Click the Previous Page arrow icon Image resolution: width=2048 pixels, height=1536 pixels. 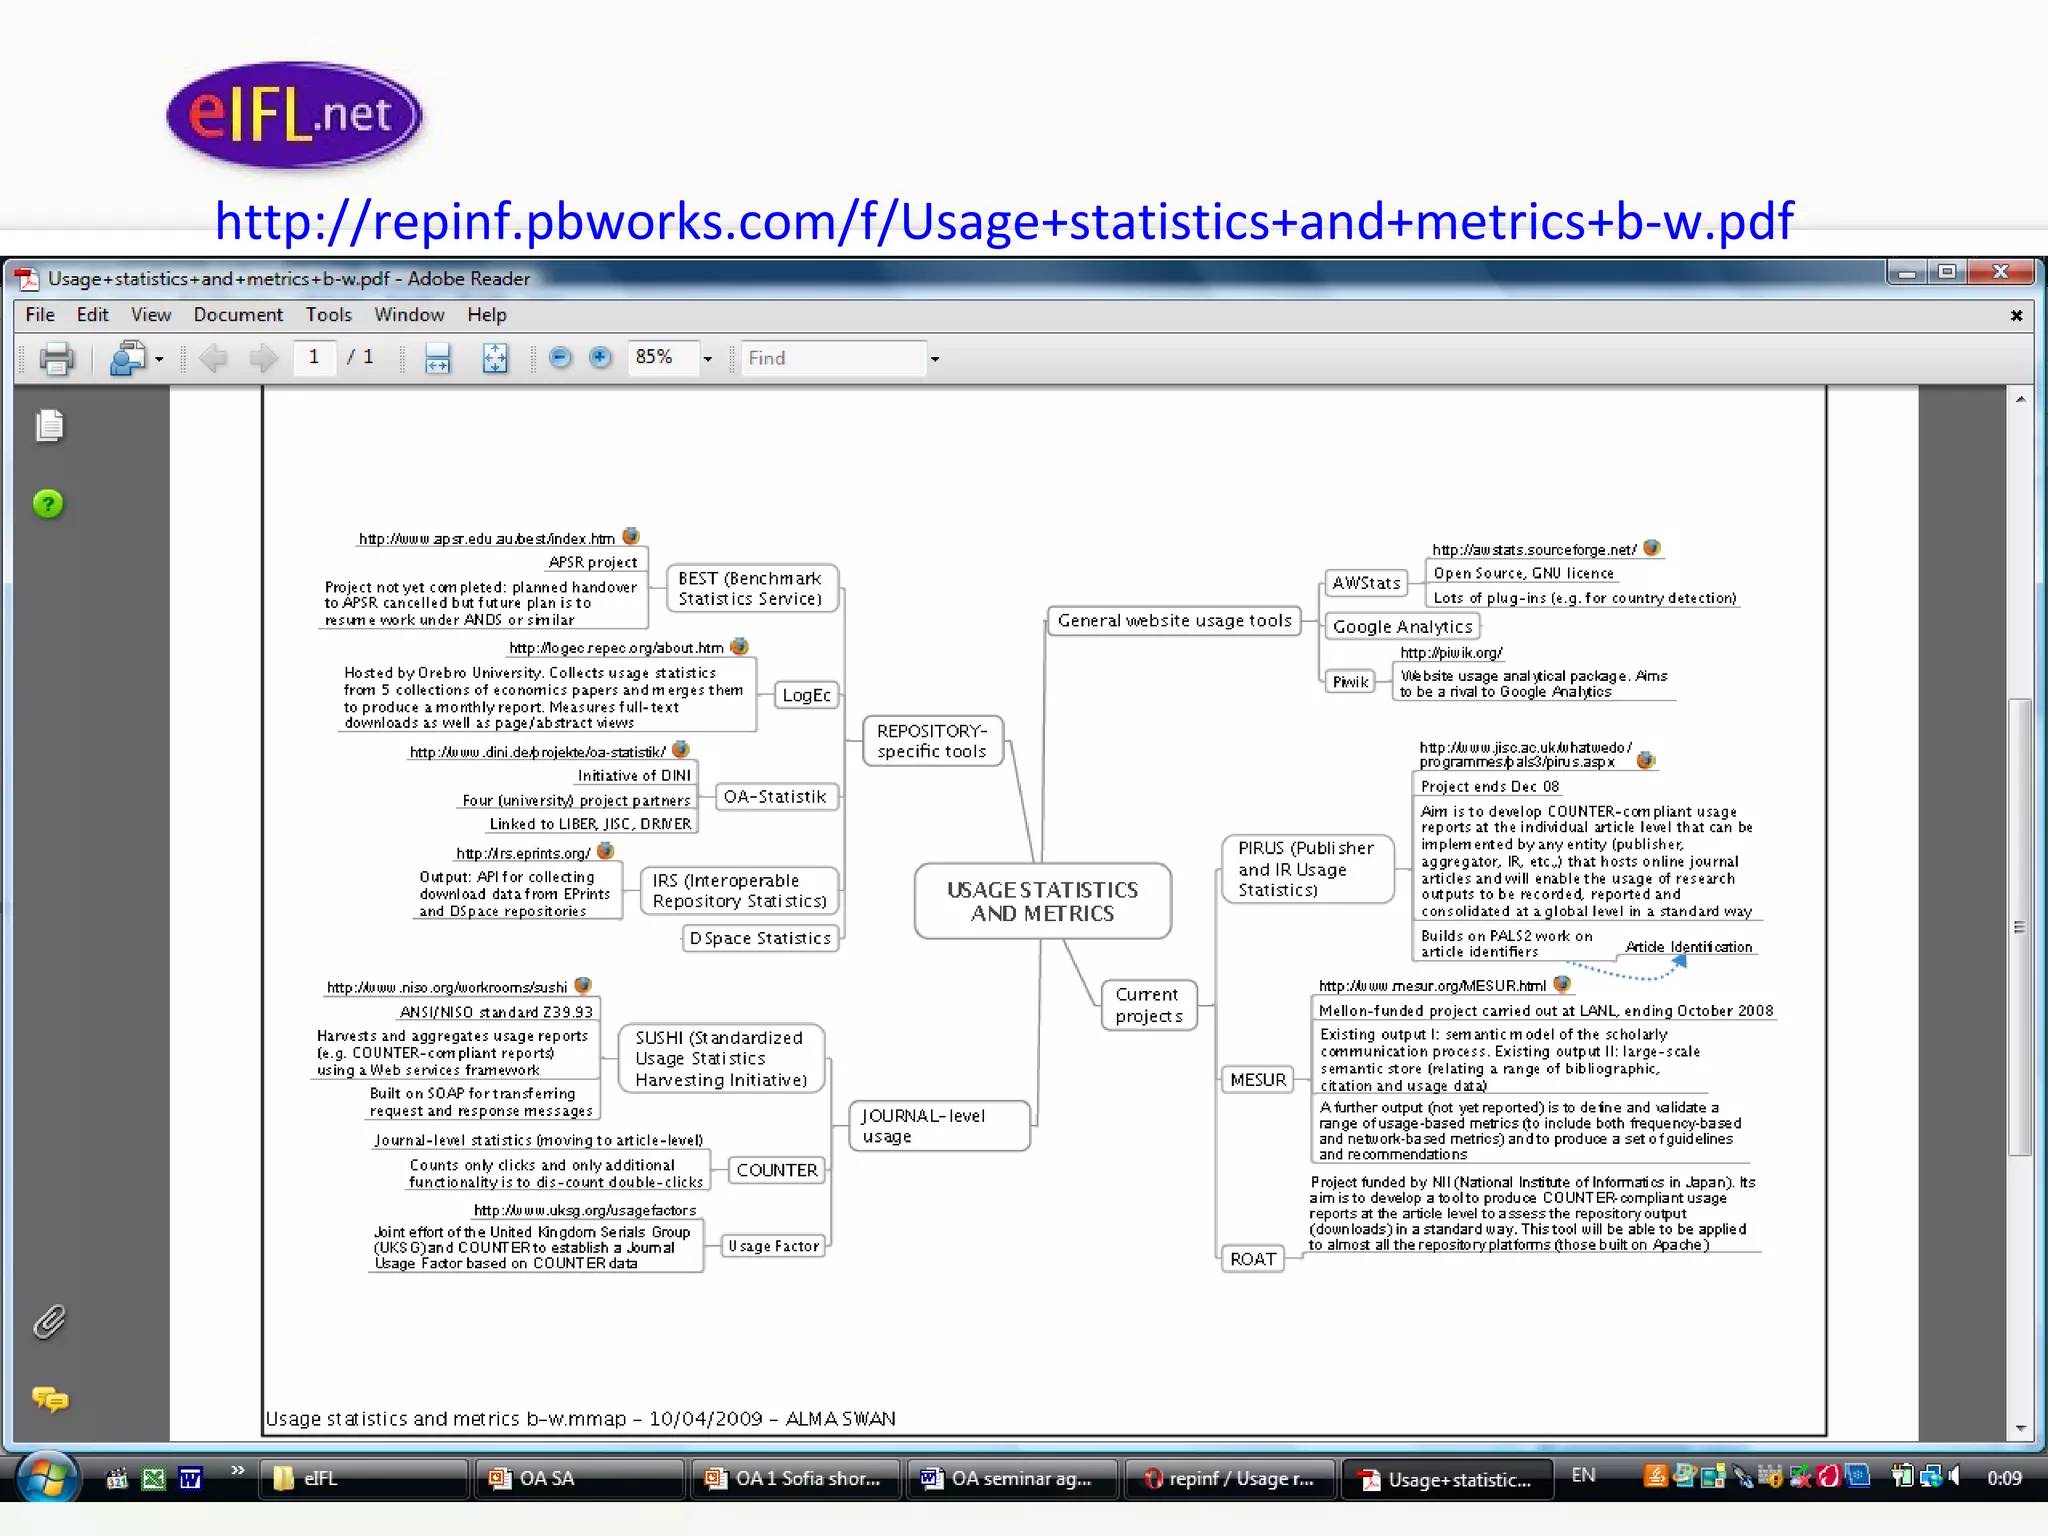tap(213, 358)
